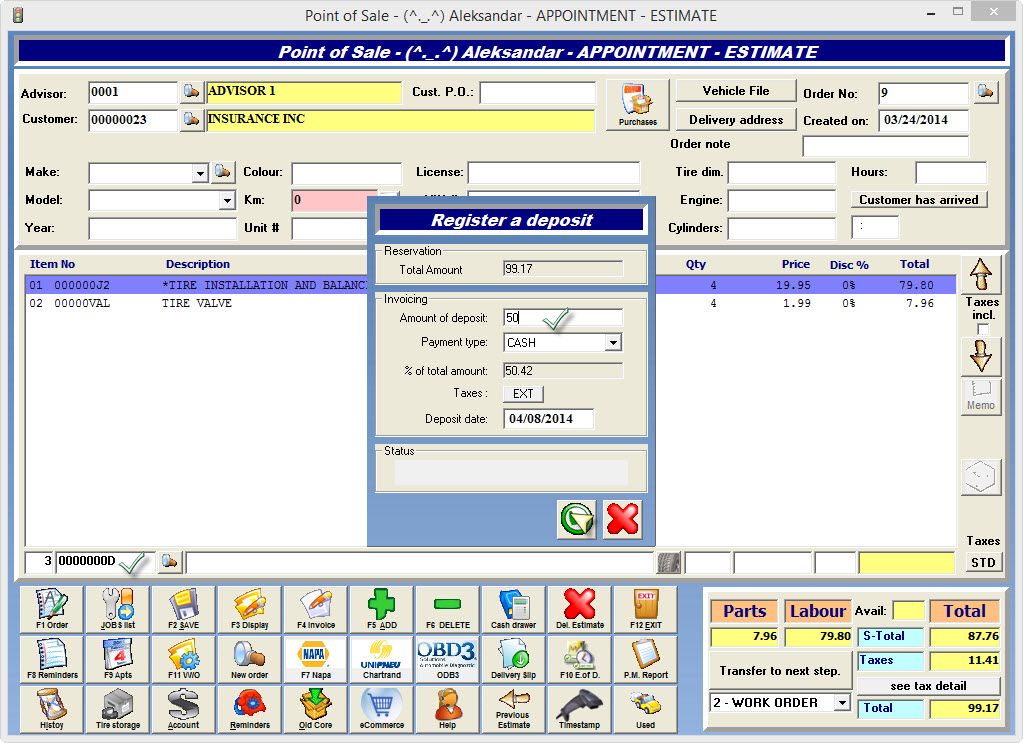Move item down with down arrow

pos(981,356)
